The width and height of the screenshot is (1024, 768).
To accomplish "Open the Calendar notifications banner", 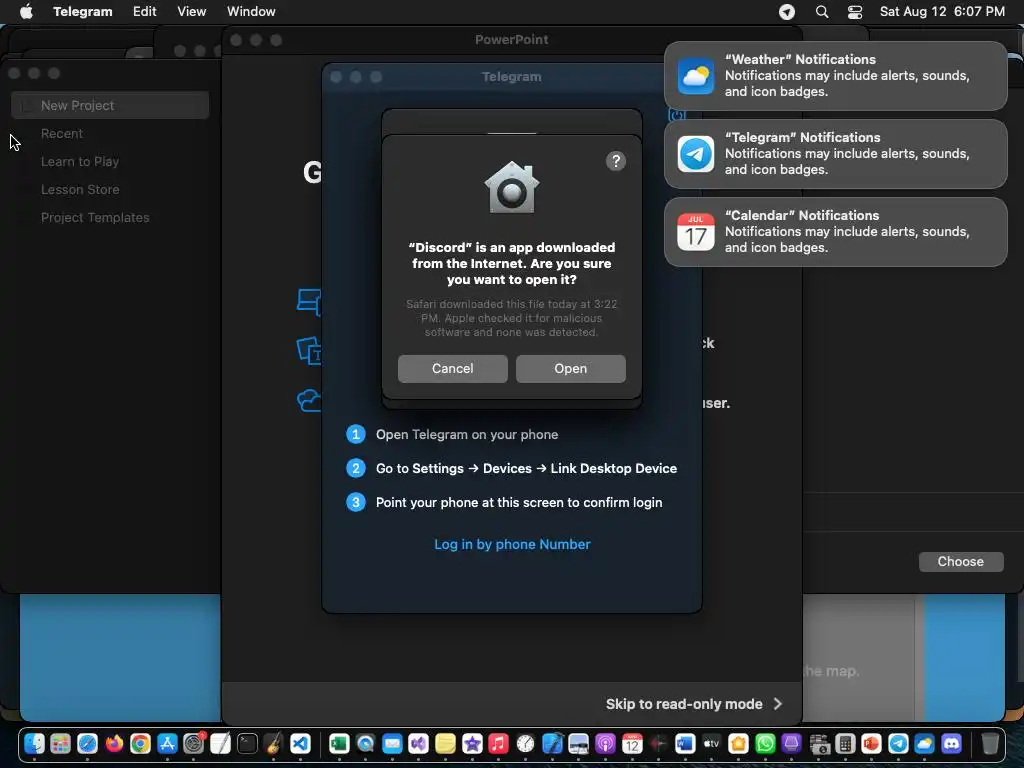I will point(835,232).
